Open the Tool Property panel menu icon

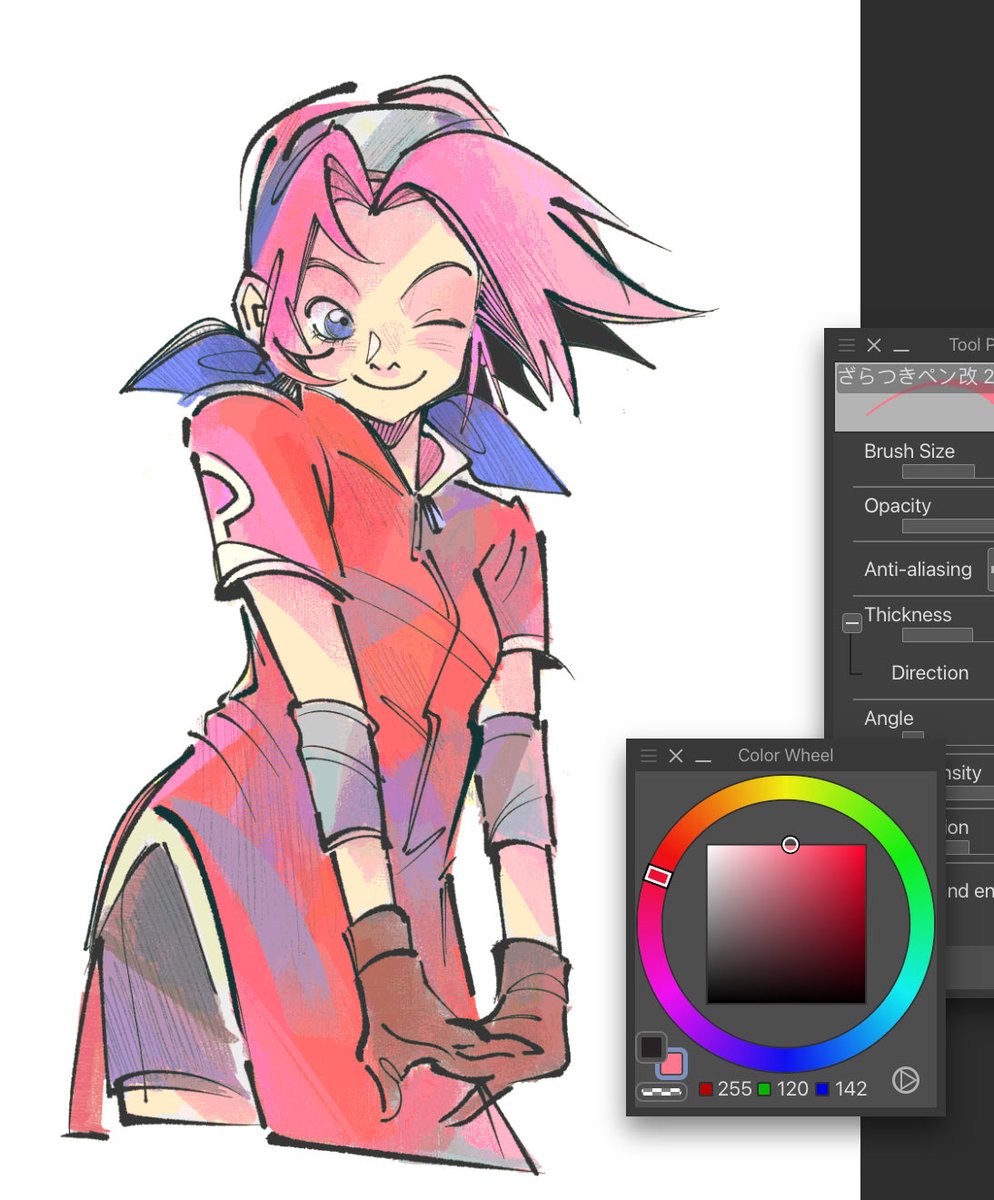[846, 345]
